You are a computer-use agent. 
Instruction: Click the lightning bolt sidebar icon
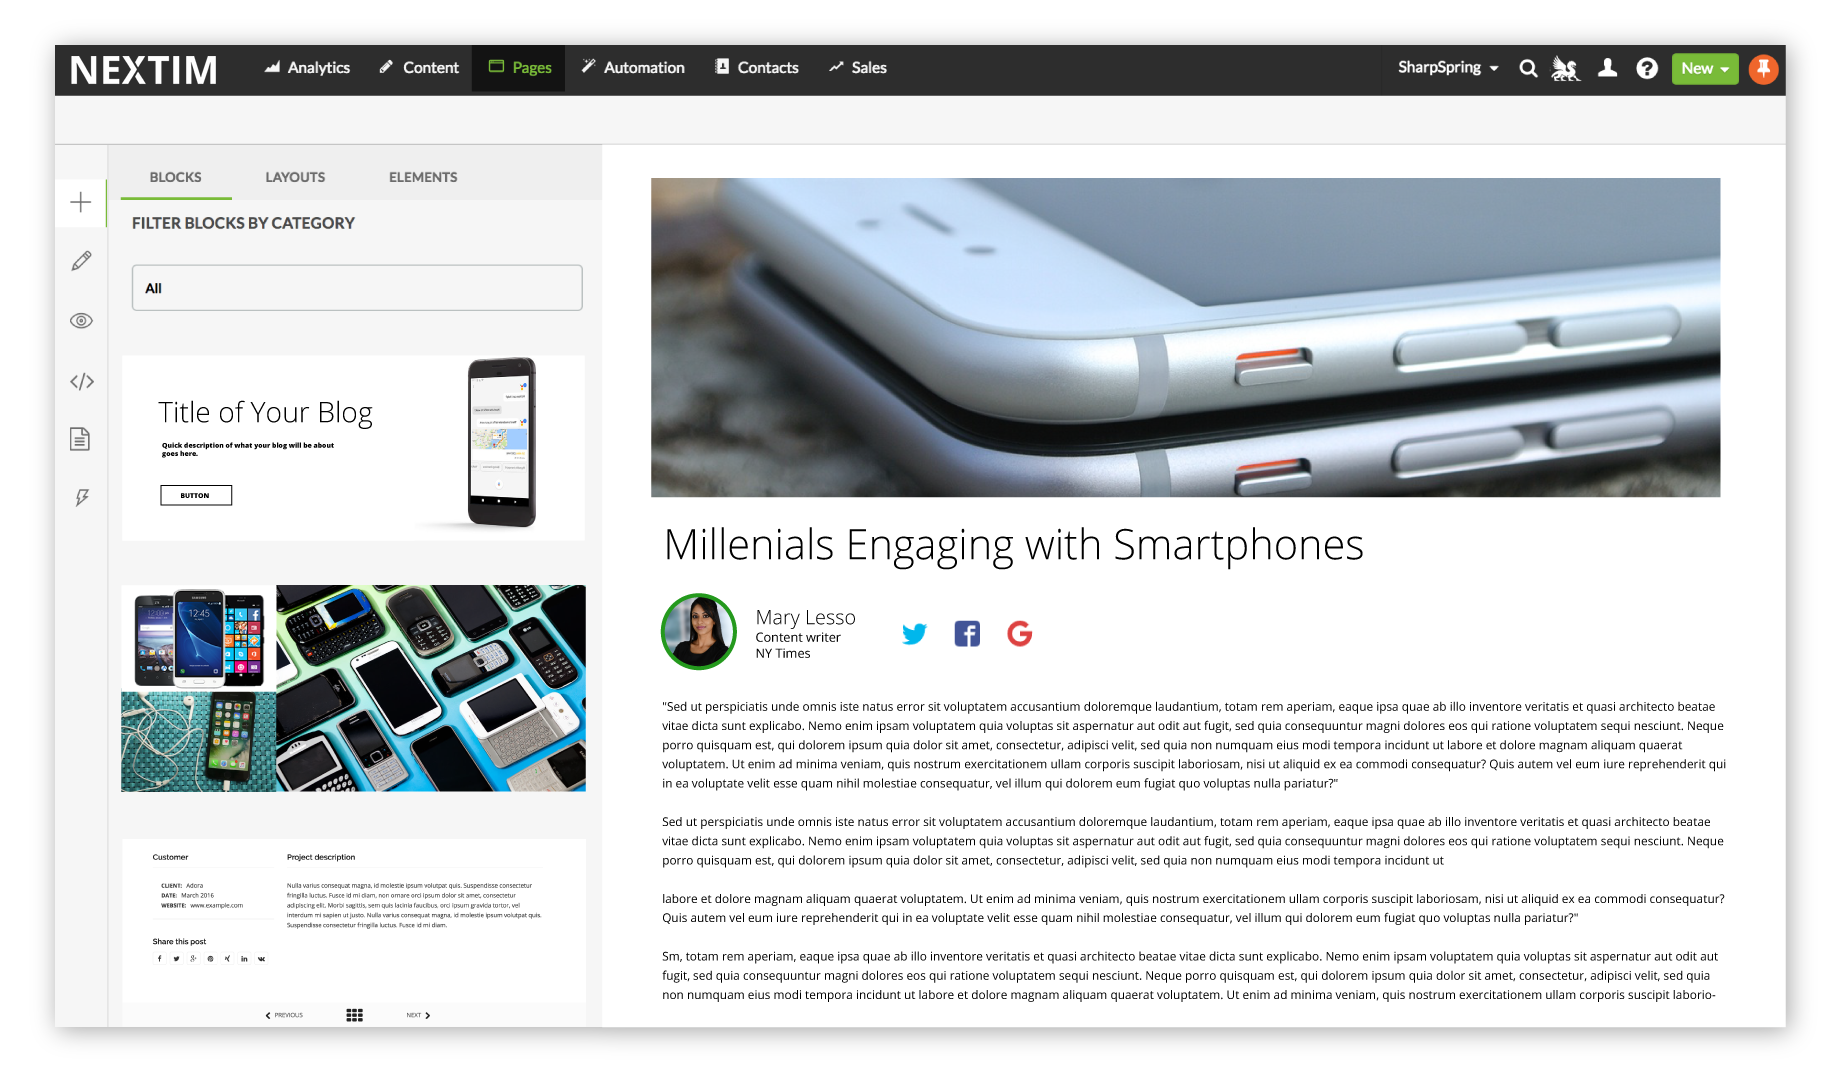coord(81,497)
